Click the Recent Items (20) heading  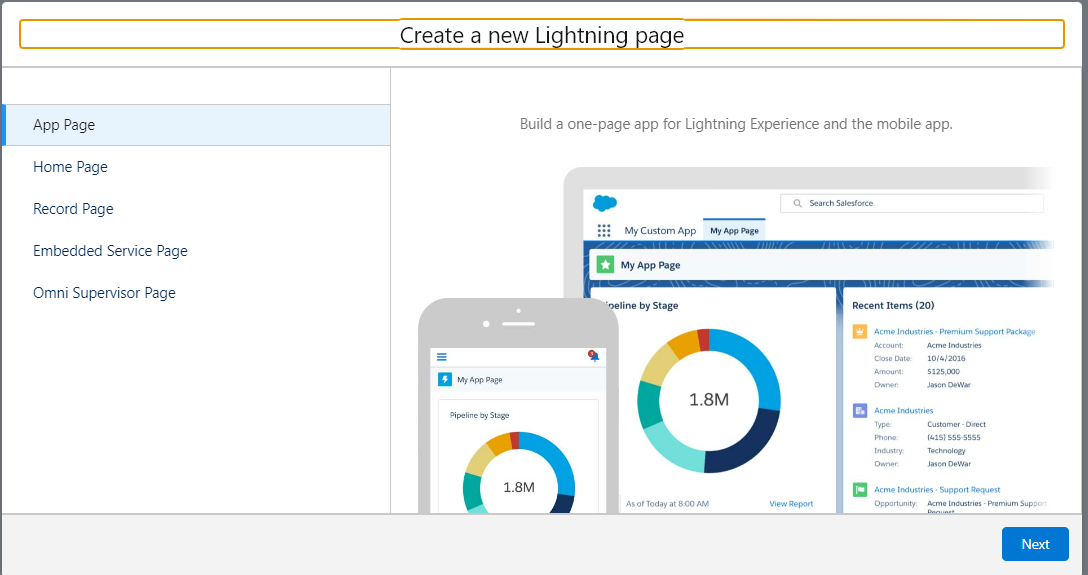click(893, 305)
